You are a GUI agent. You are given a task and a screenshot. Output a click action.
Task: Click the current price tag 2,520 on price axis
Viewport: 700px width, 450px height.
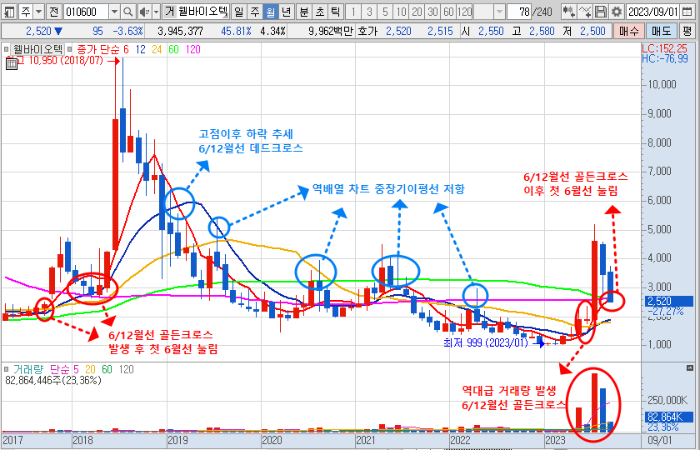669,301
